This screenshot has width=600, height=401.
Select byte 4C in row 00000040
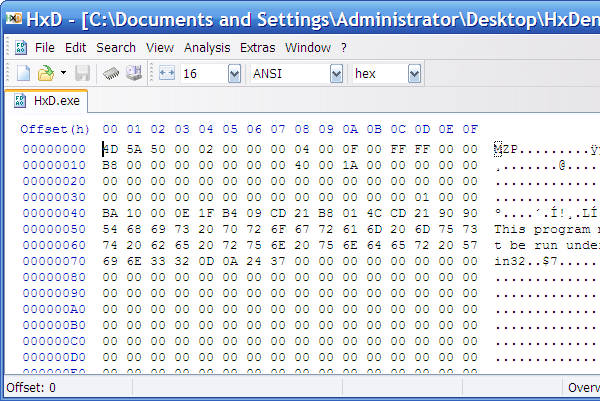click(374, 213)
